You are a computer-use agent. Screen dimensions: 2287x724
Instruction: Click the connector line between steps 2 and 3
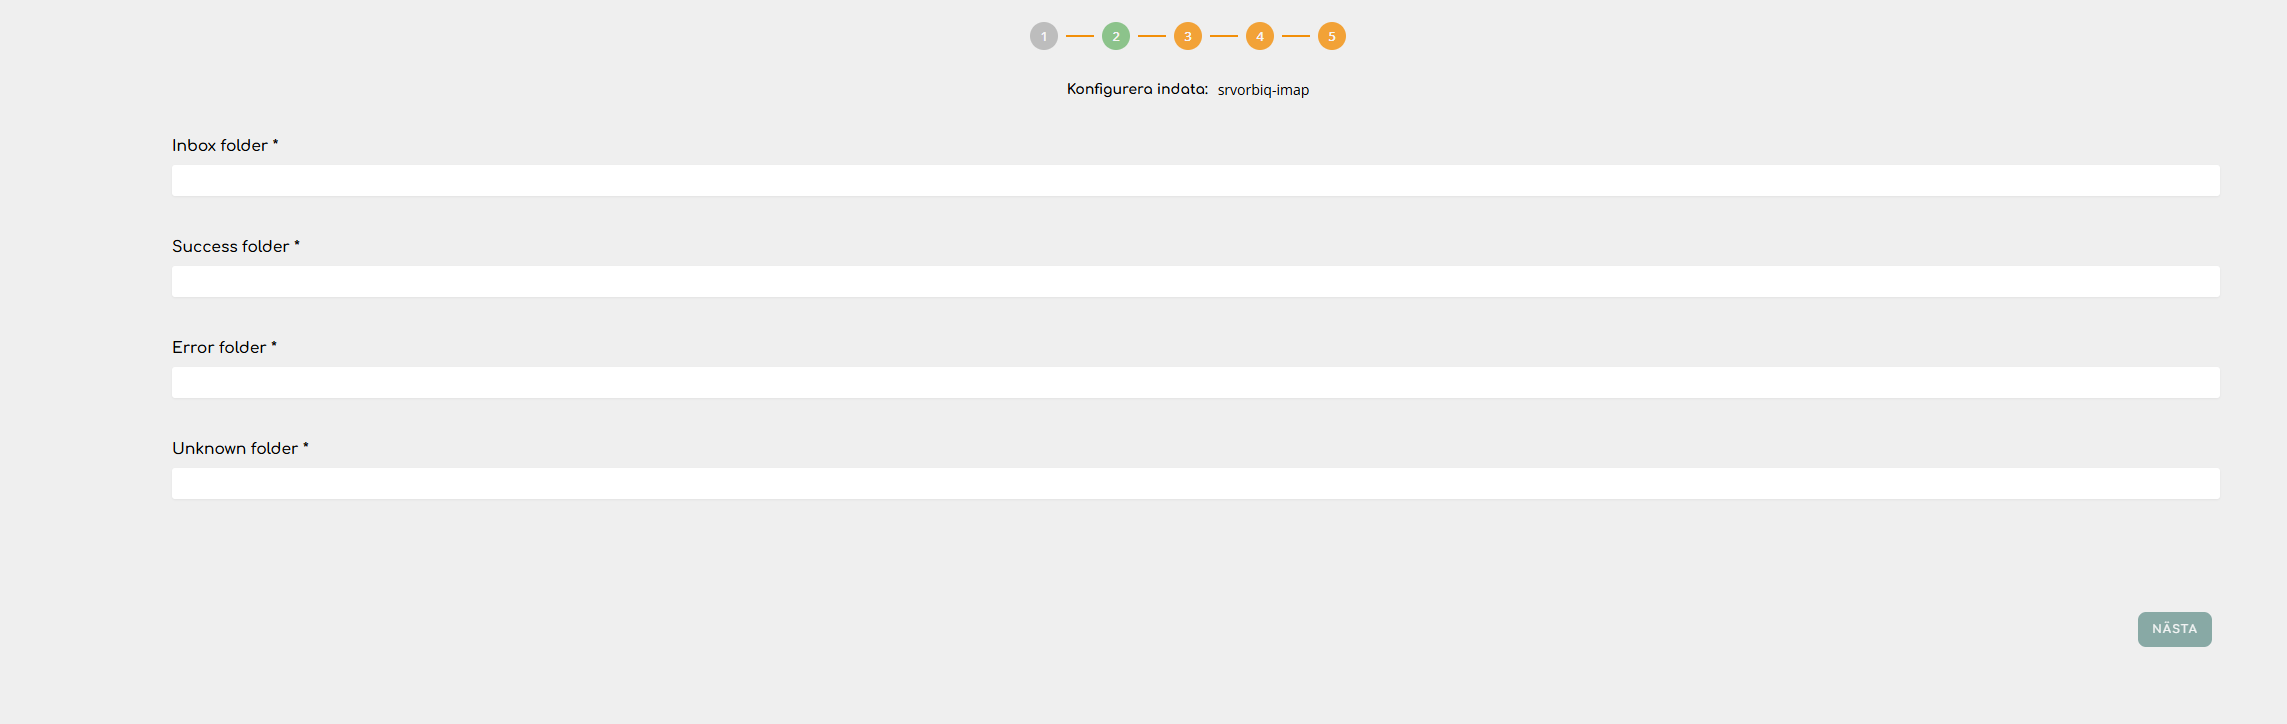[1151, 36]
